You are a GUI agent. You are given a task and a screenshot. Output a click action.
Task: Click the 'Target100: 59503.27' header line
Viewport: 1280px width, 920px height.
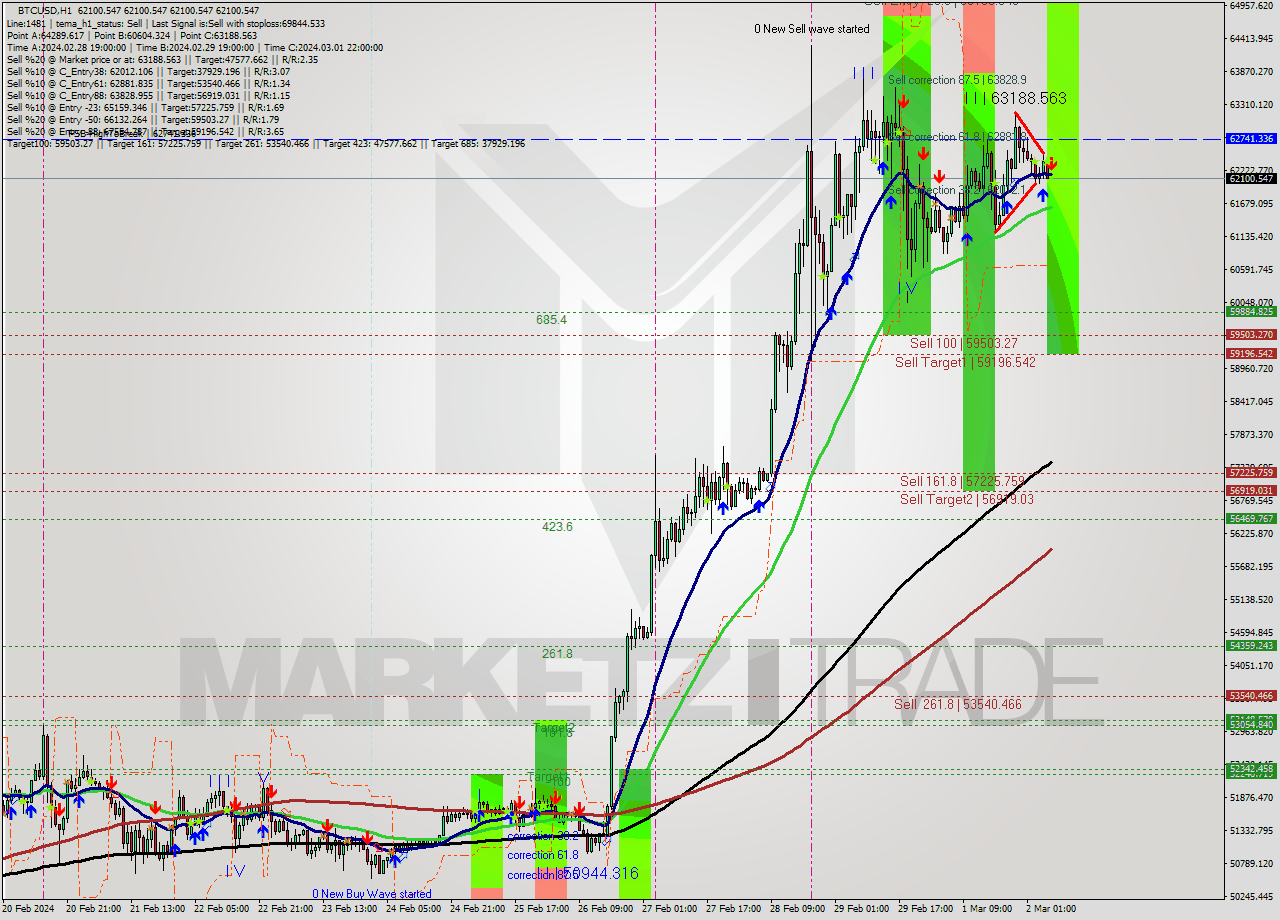(266, 143)
